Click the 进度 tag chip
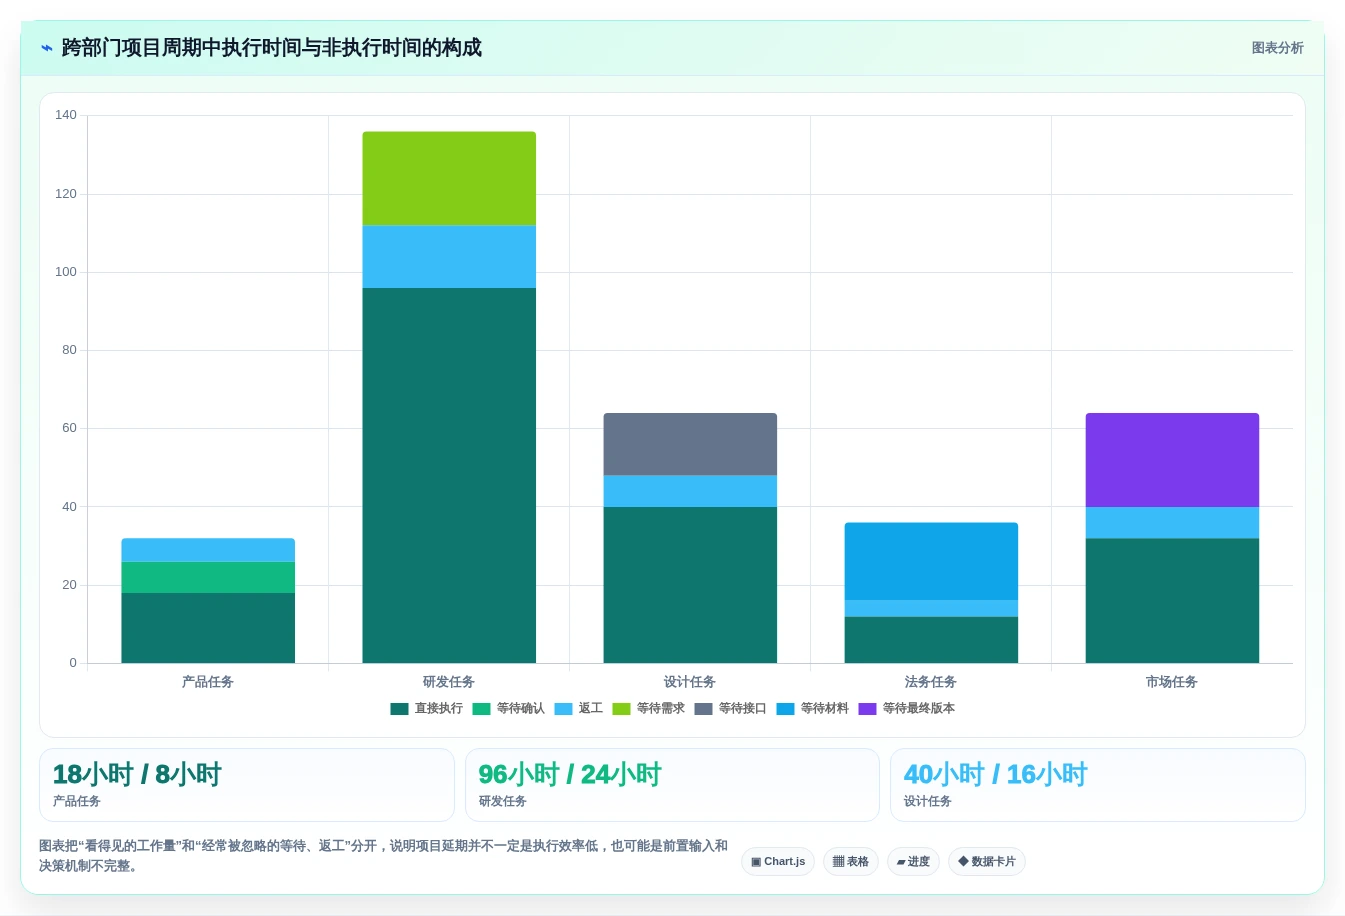The height and width of the screenshot is (916, 1345). coord(913,862)
